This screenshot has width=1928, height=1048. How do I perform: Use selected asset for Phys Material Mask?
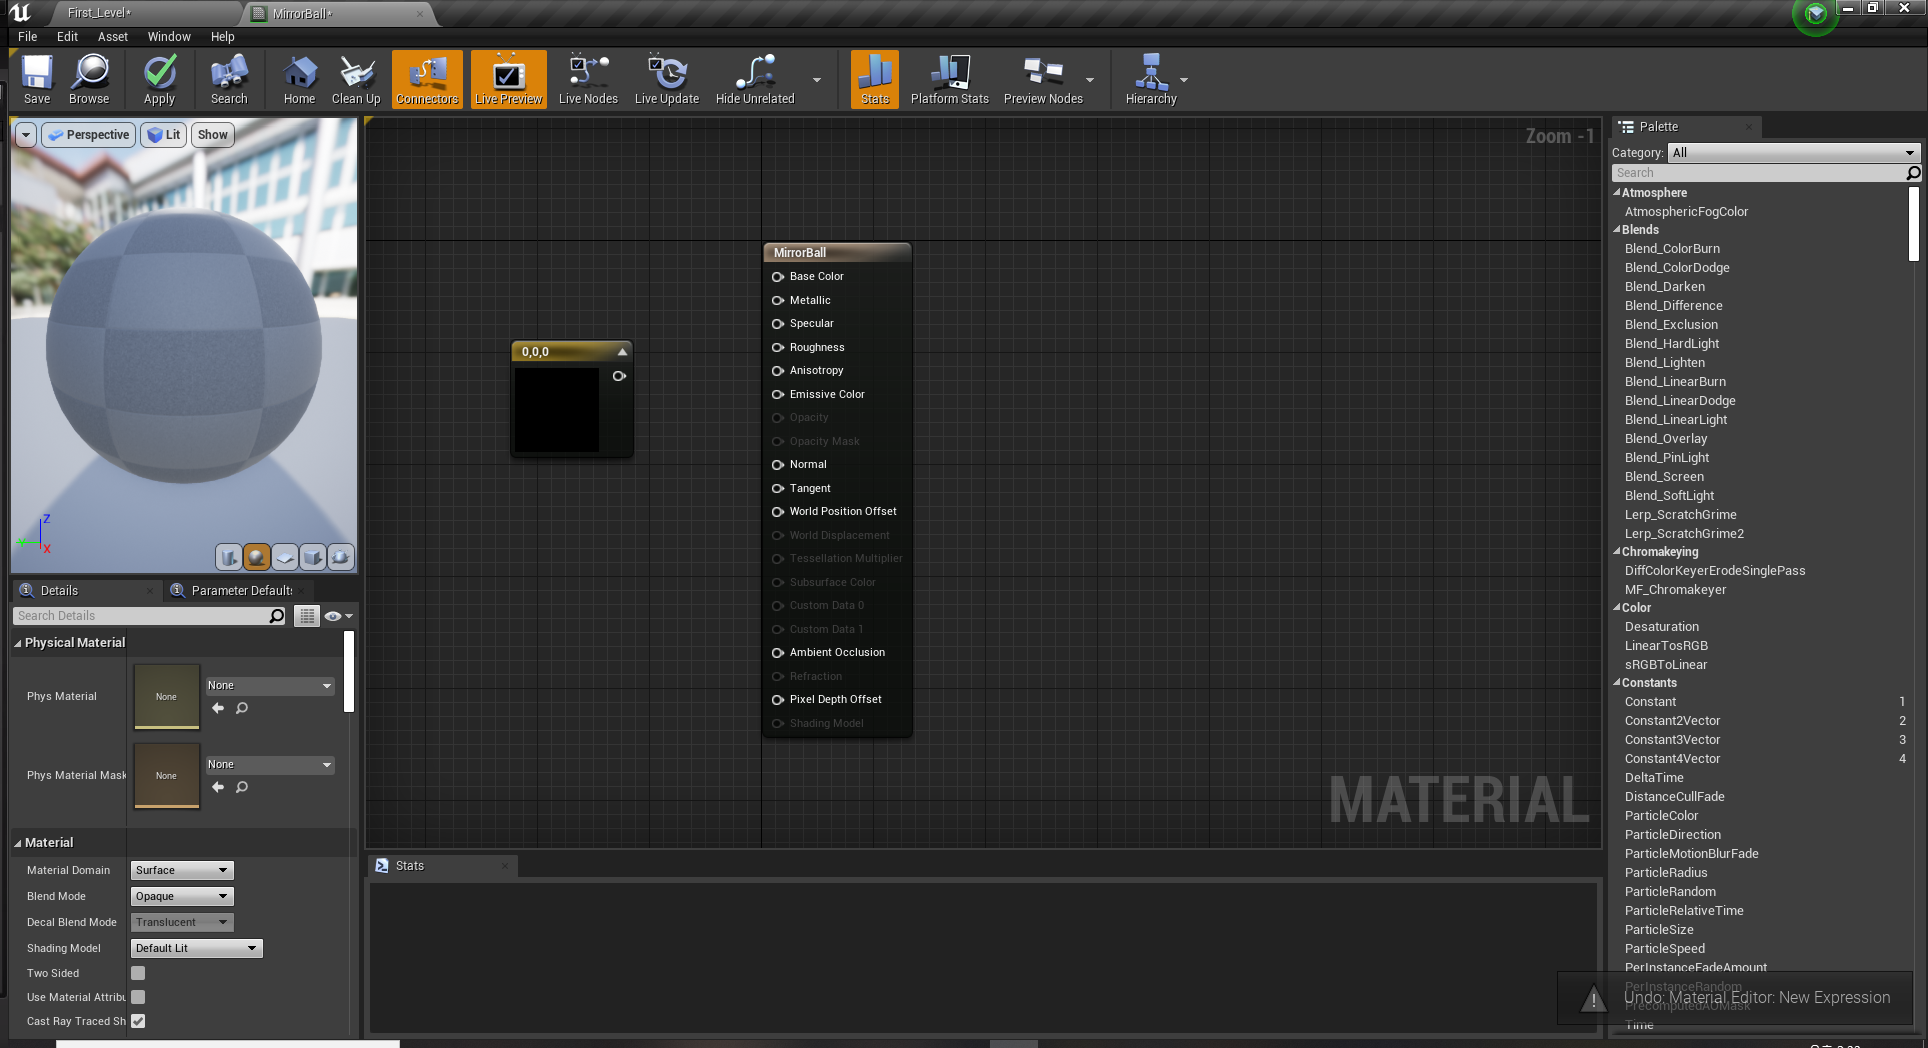click(x=218, y=787)
